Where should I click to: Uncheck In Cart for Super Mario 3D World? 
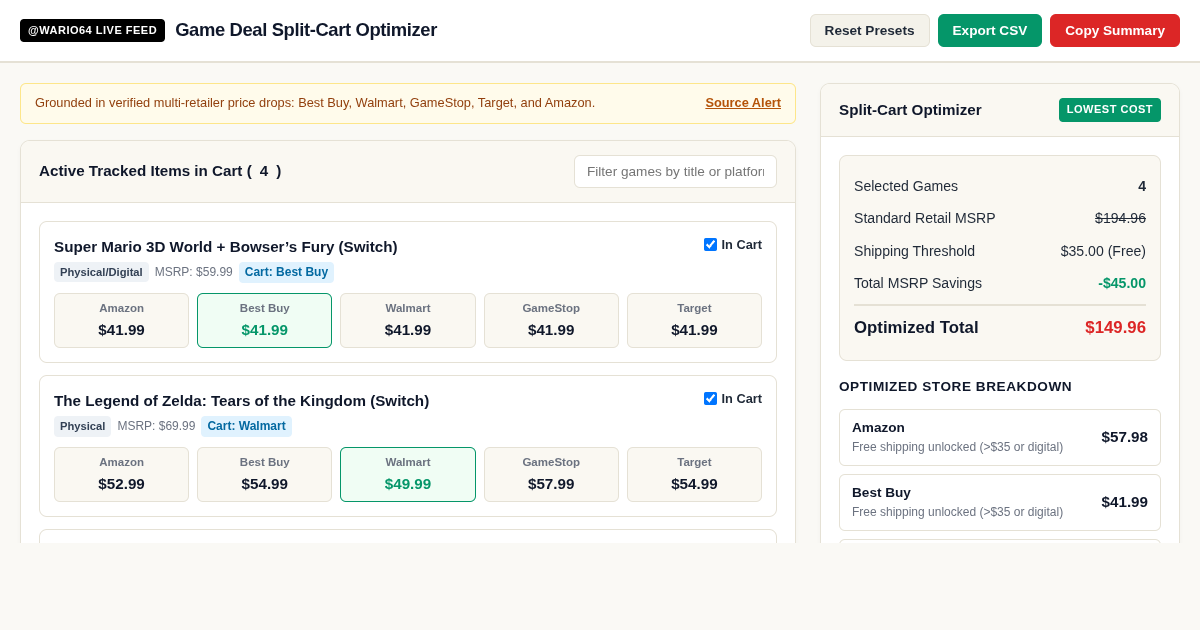point(710,244)
